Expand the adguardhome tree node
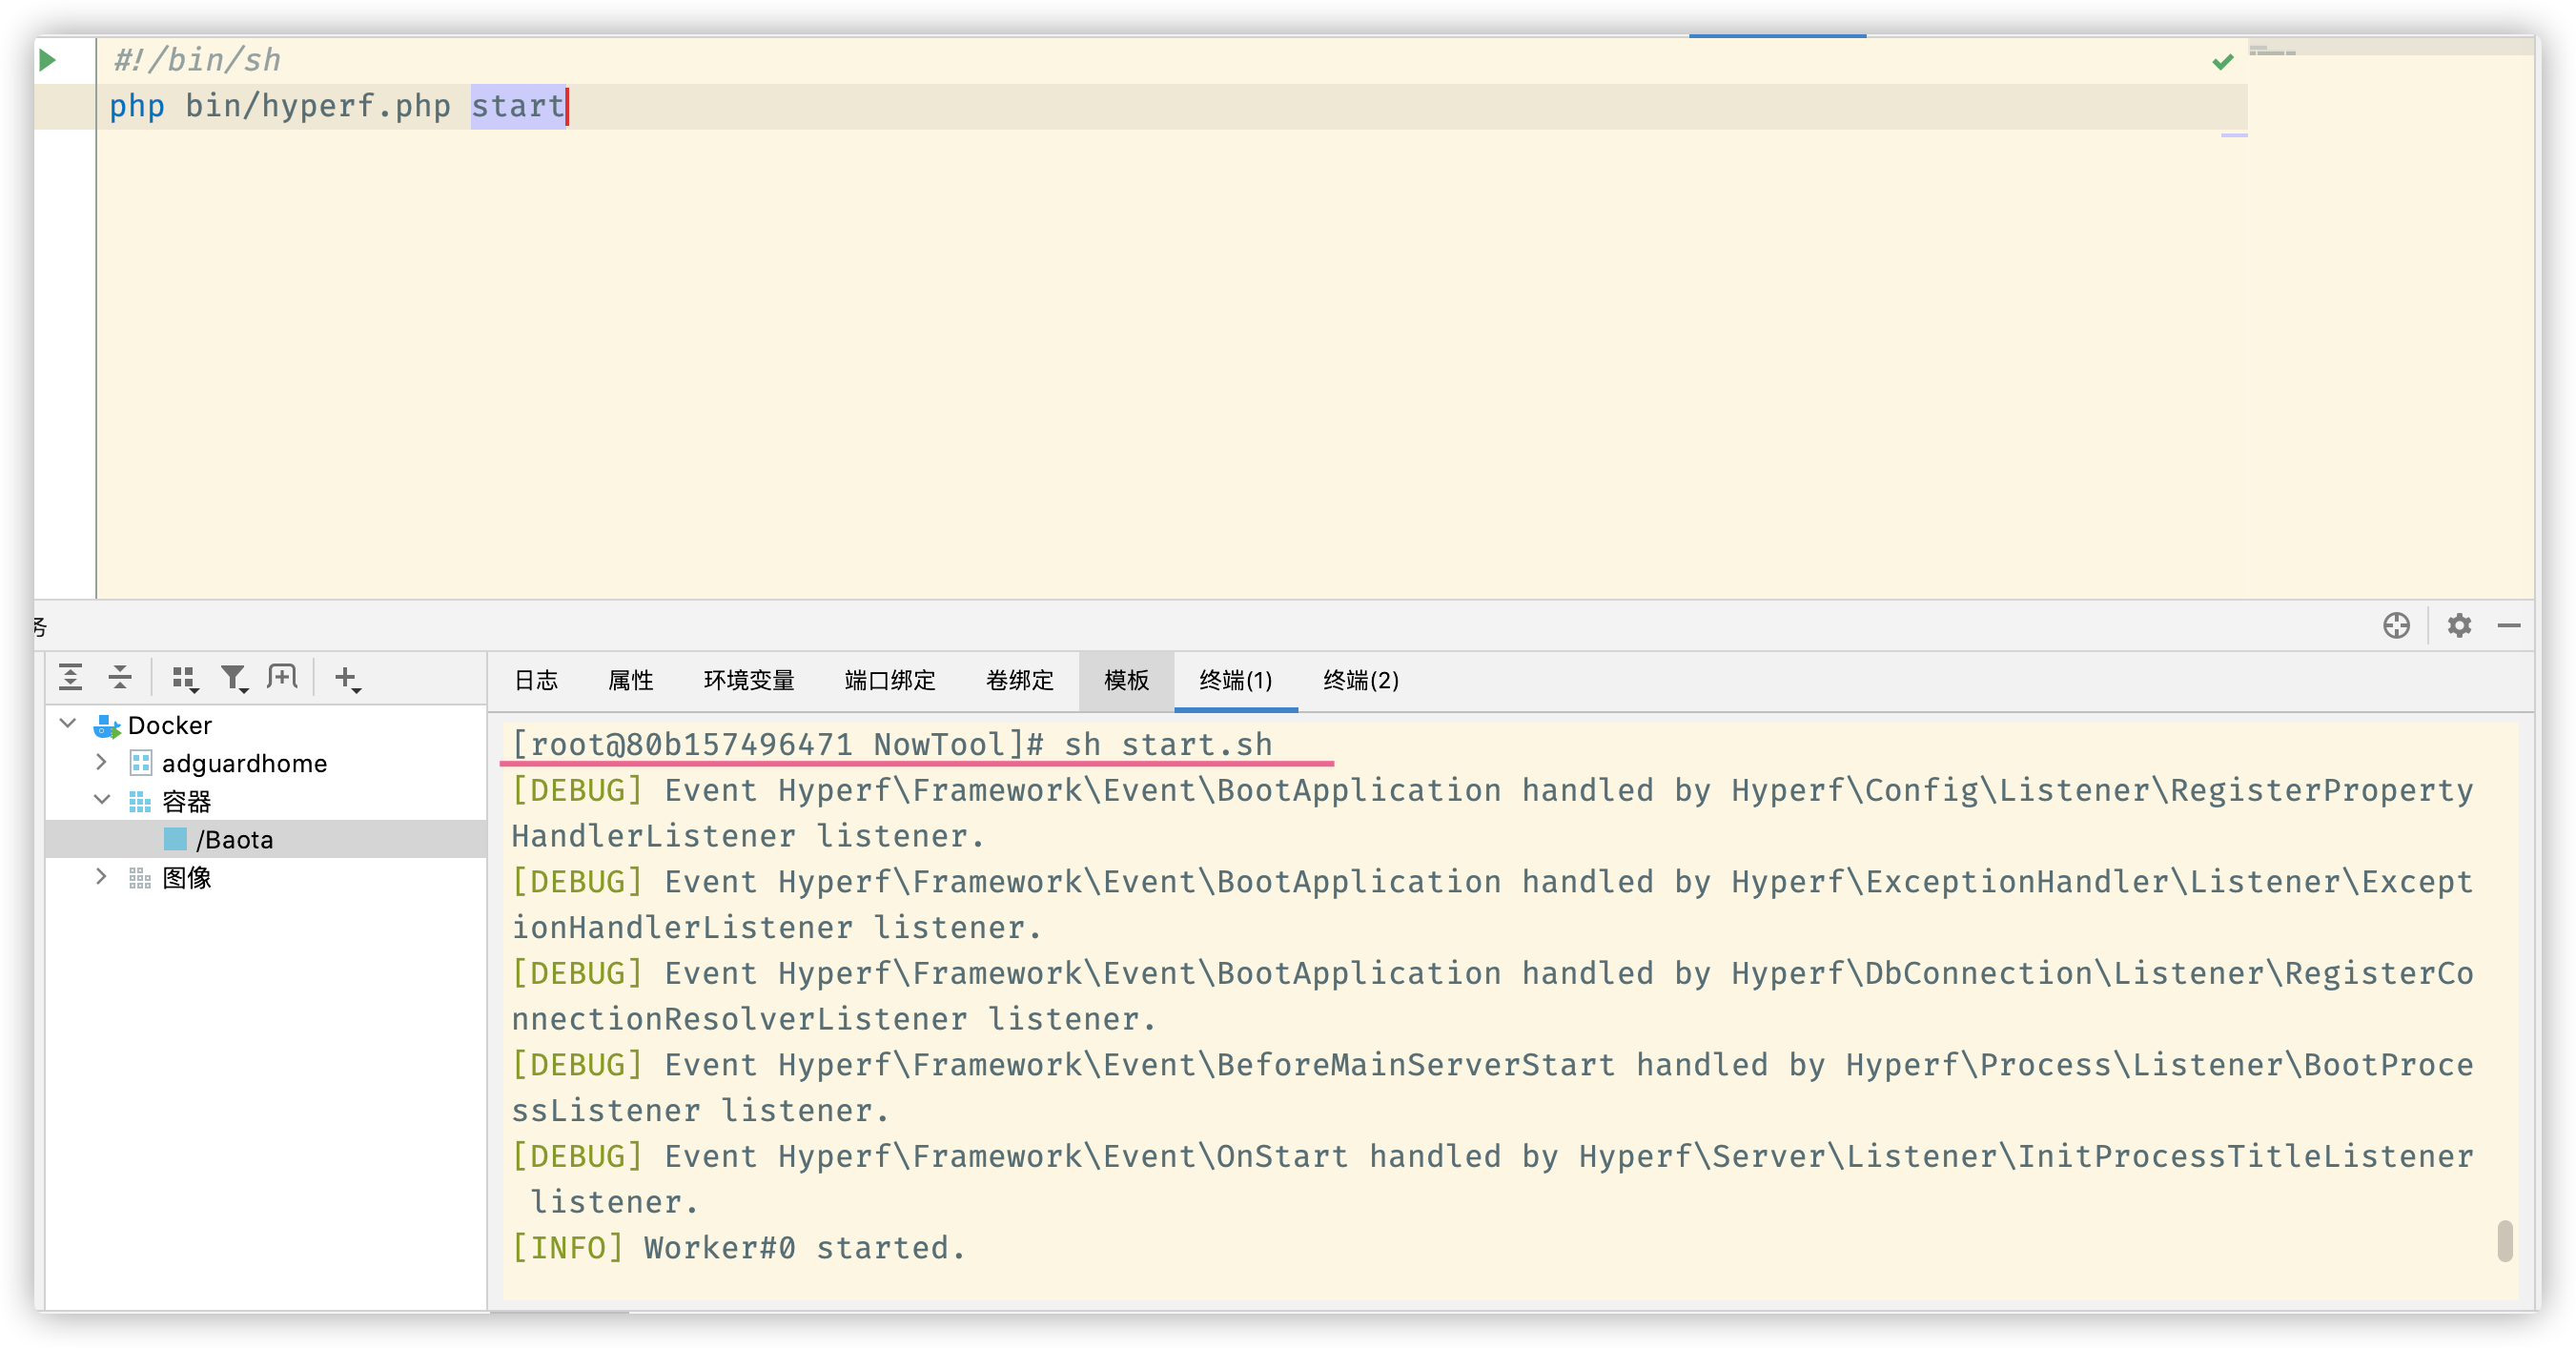The height and width of the screenshot is (1348, 2576). coord(101,762)
